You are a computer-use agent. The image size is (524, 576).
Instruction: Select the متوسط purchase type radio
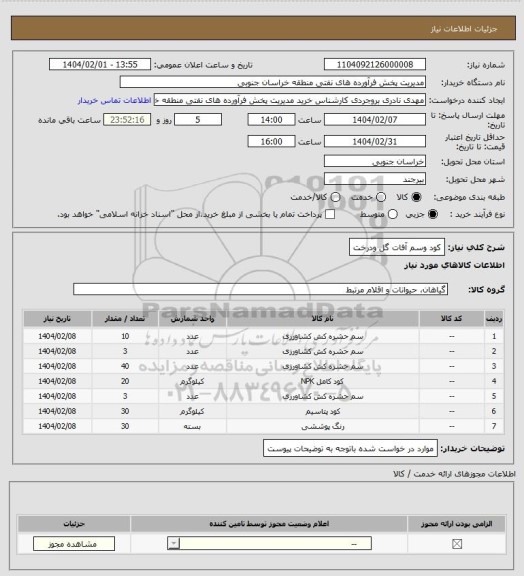pyautogui.click(x=393, y=214)
